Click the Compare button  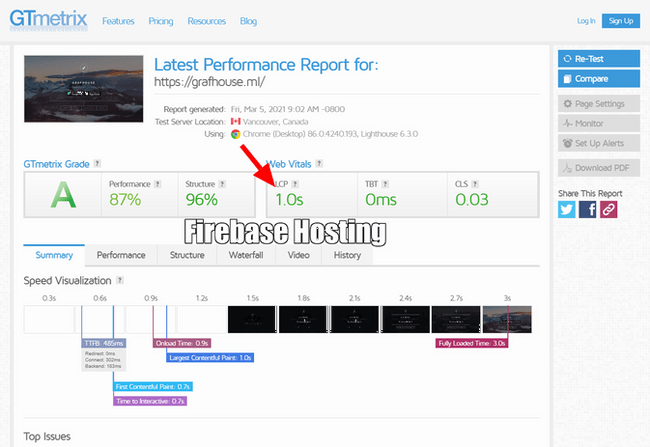[x=599, y=79]
